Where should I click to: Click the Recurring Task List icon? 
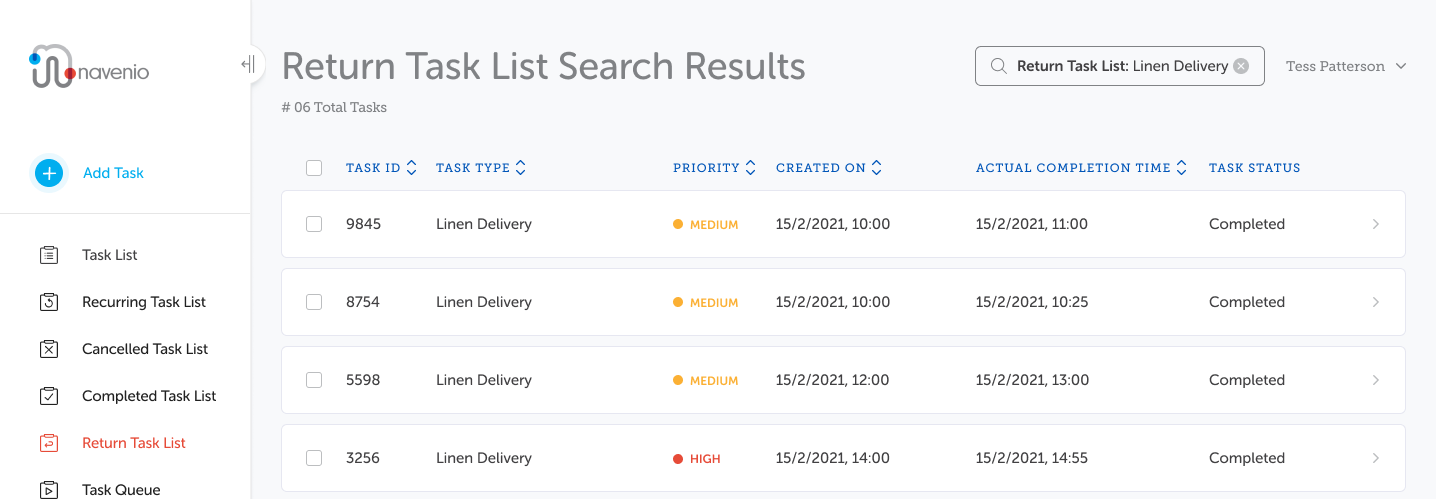48,302
